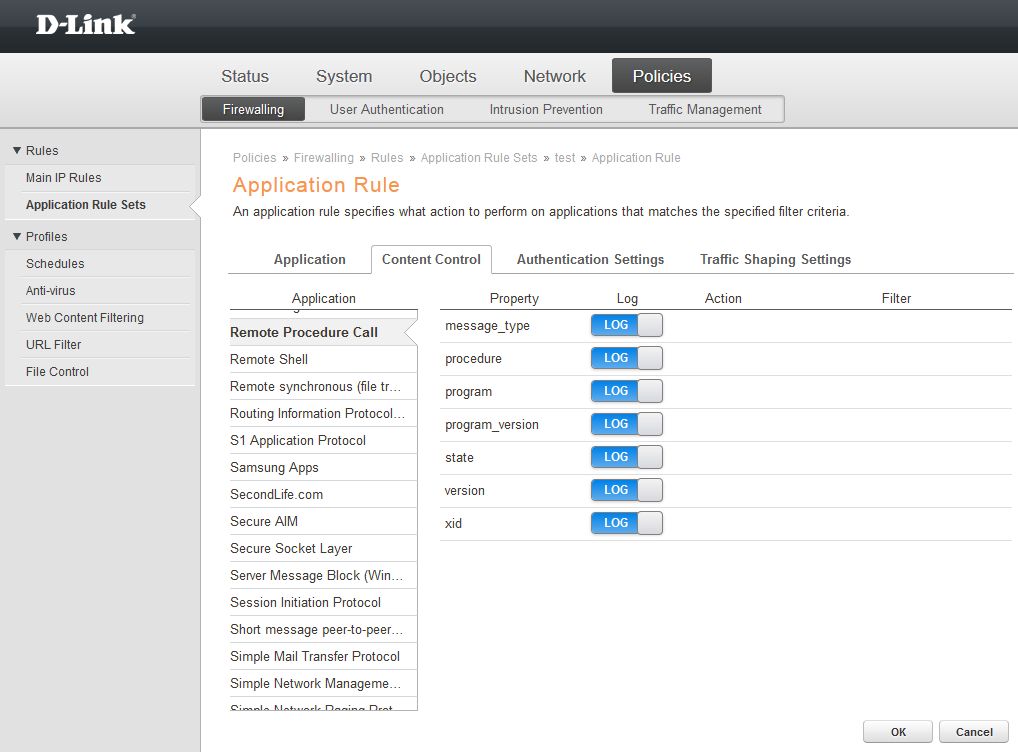Open Web Content Filtering profile
Image resolution: width=1018 pixels, height=752 pixels.
click(85, 318)
